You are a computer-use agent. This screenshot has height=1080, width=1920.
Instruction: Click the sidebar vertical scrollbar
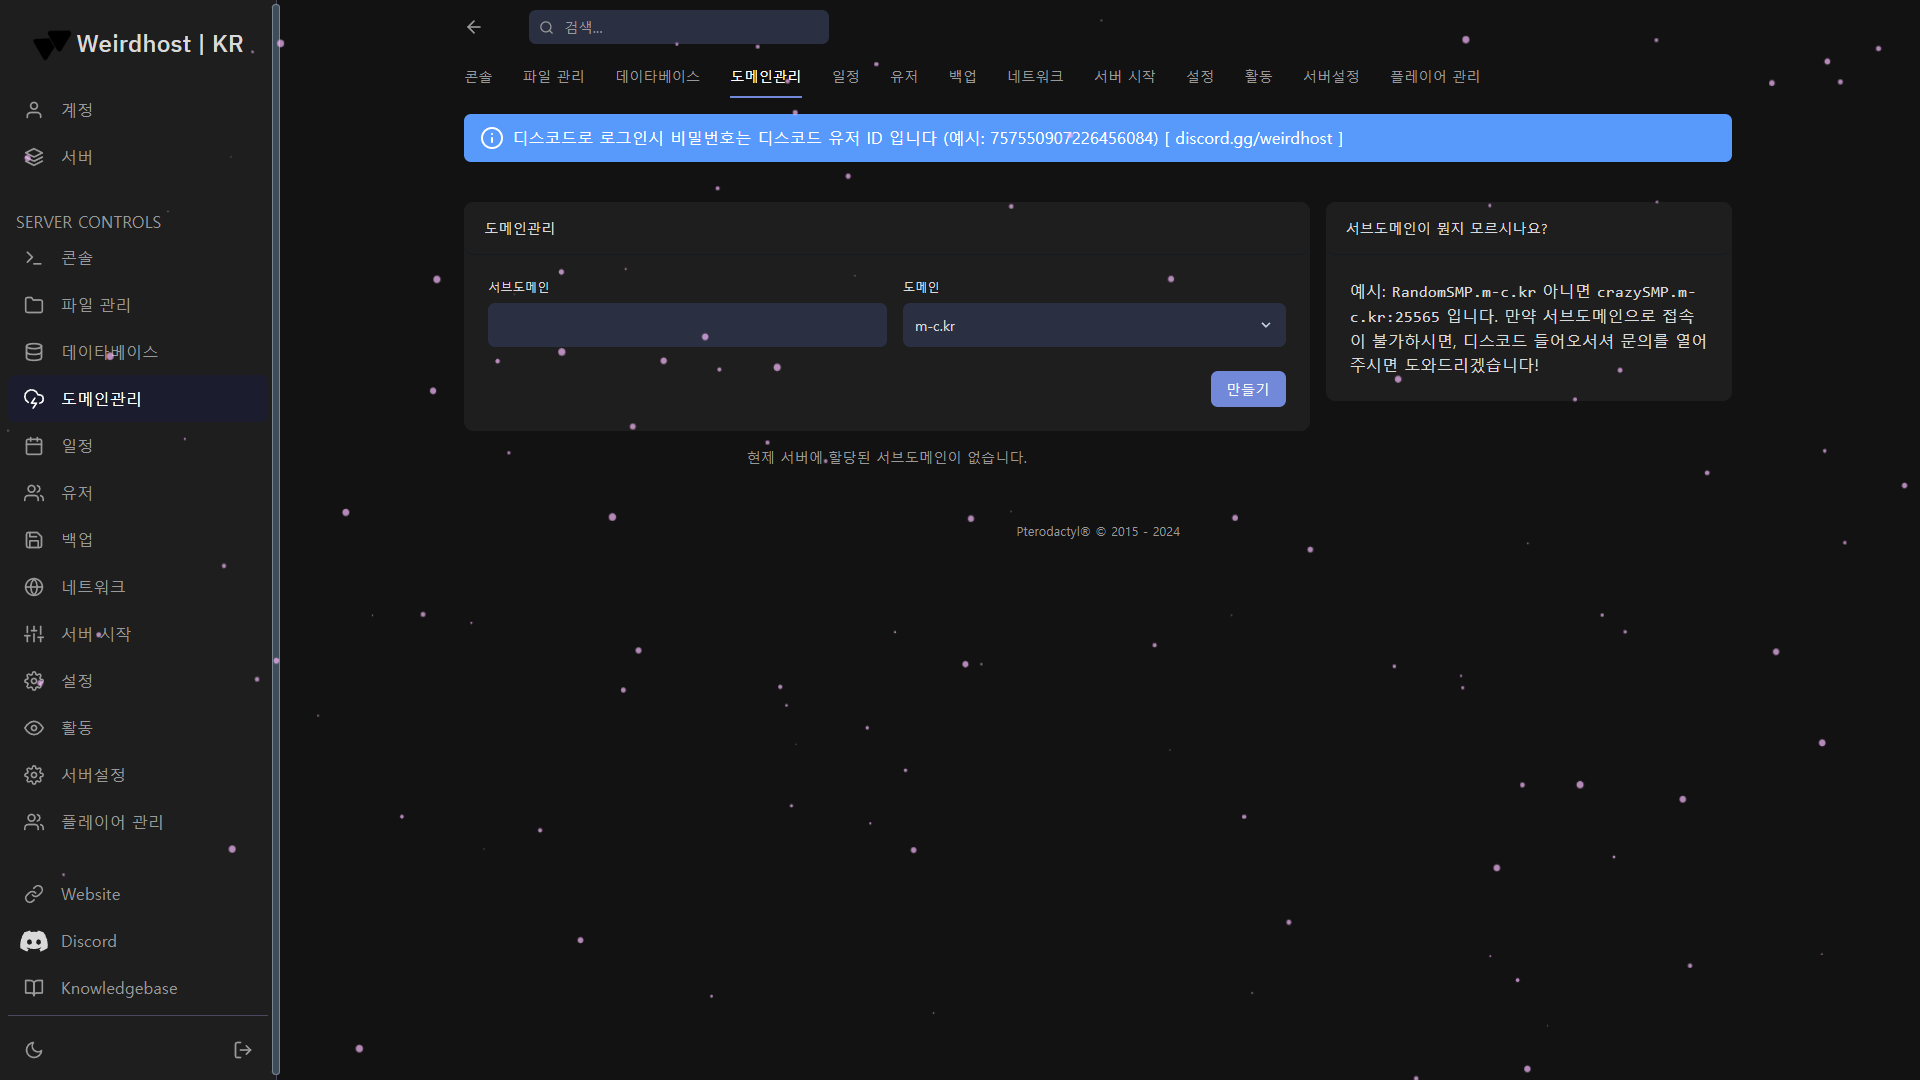[276, 540]
